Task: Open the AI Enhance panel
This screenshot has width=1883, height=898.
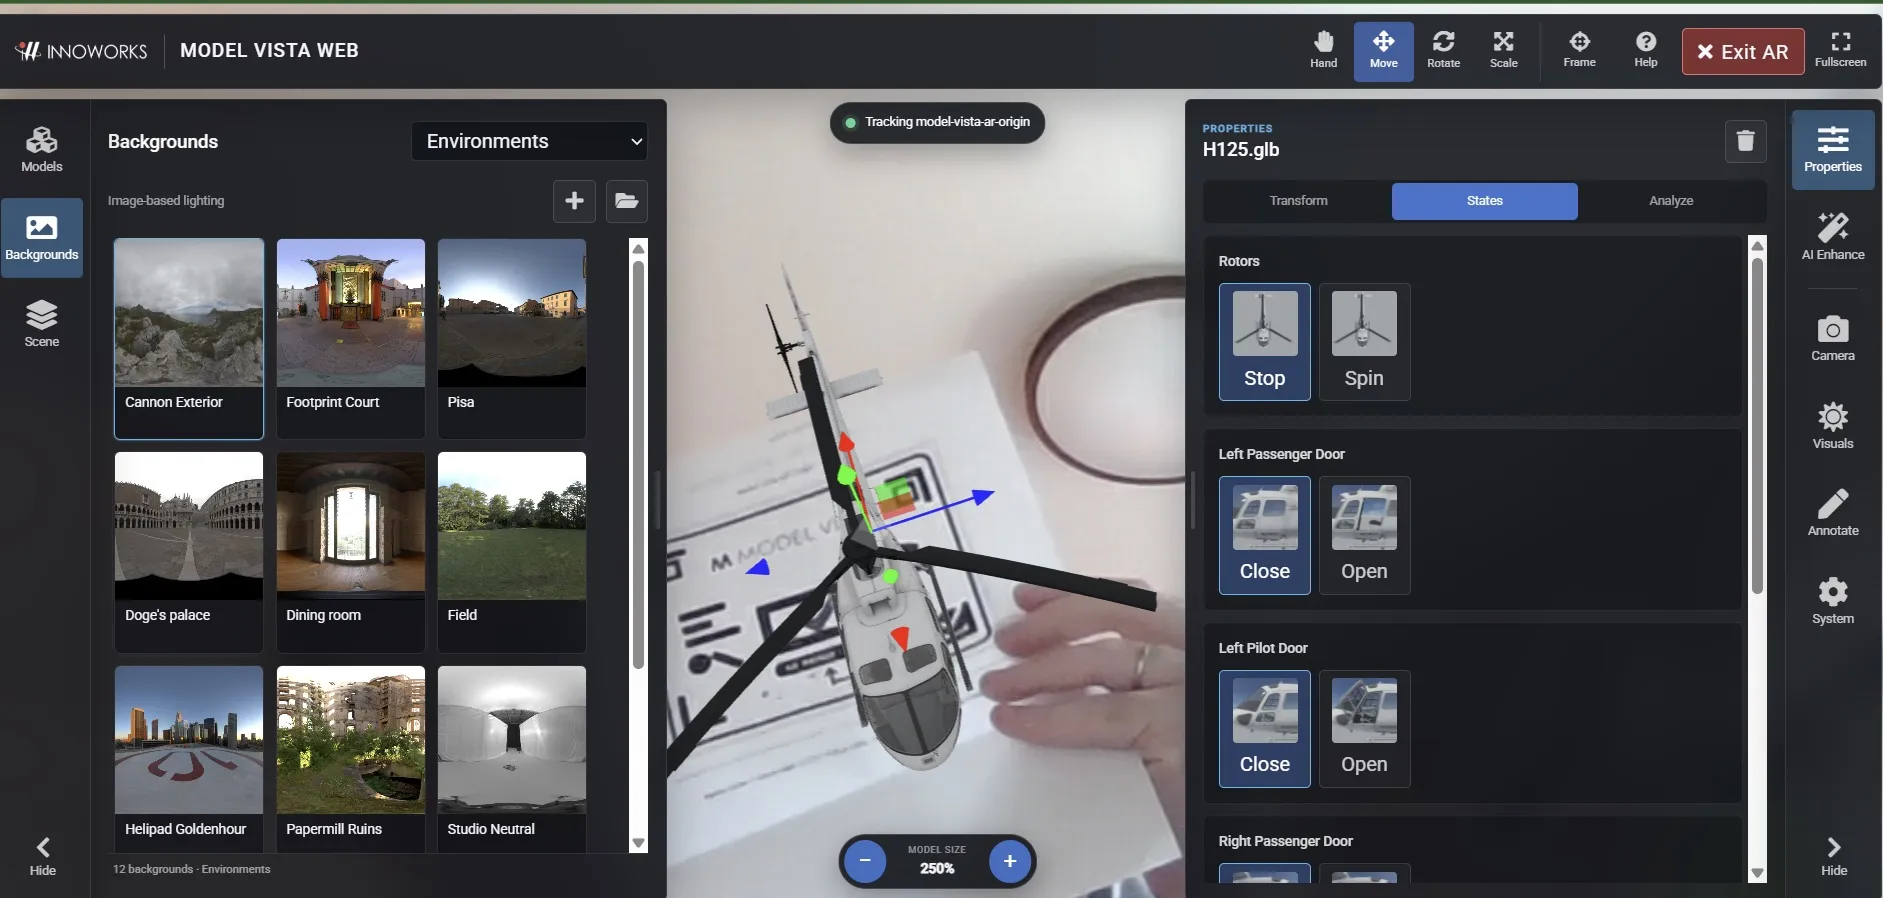Action: [1832, 237]
